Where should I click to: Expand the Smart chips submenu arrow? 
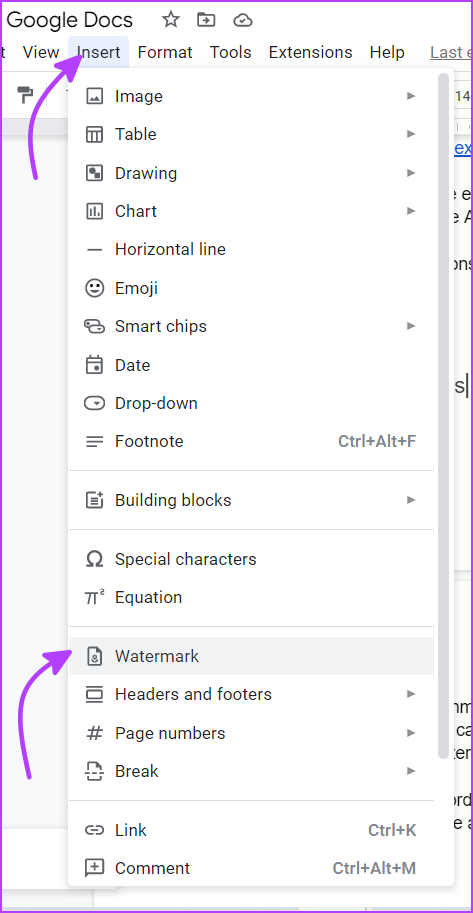411,326
